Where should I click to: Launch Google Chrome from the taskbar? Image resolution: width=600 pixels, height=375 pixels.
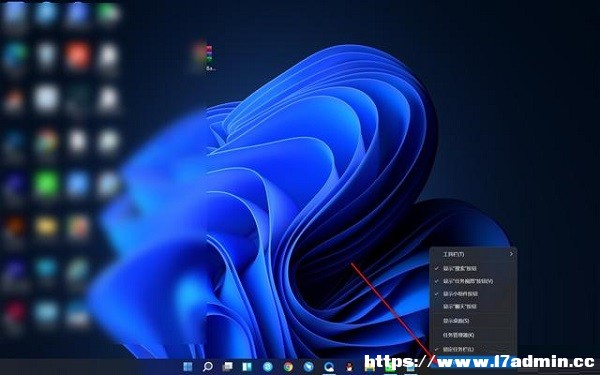288,367
